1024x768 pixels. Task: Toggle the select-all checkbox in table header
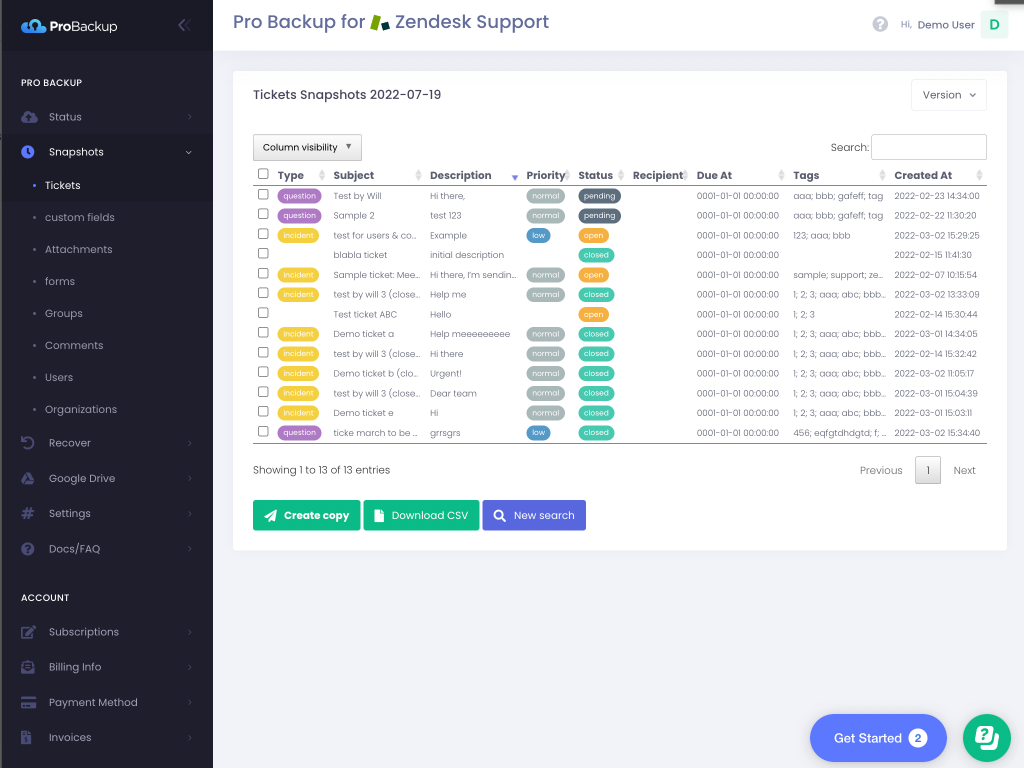(x=263, y=174)
